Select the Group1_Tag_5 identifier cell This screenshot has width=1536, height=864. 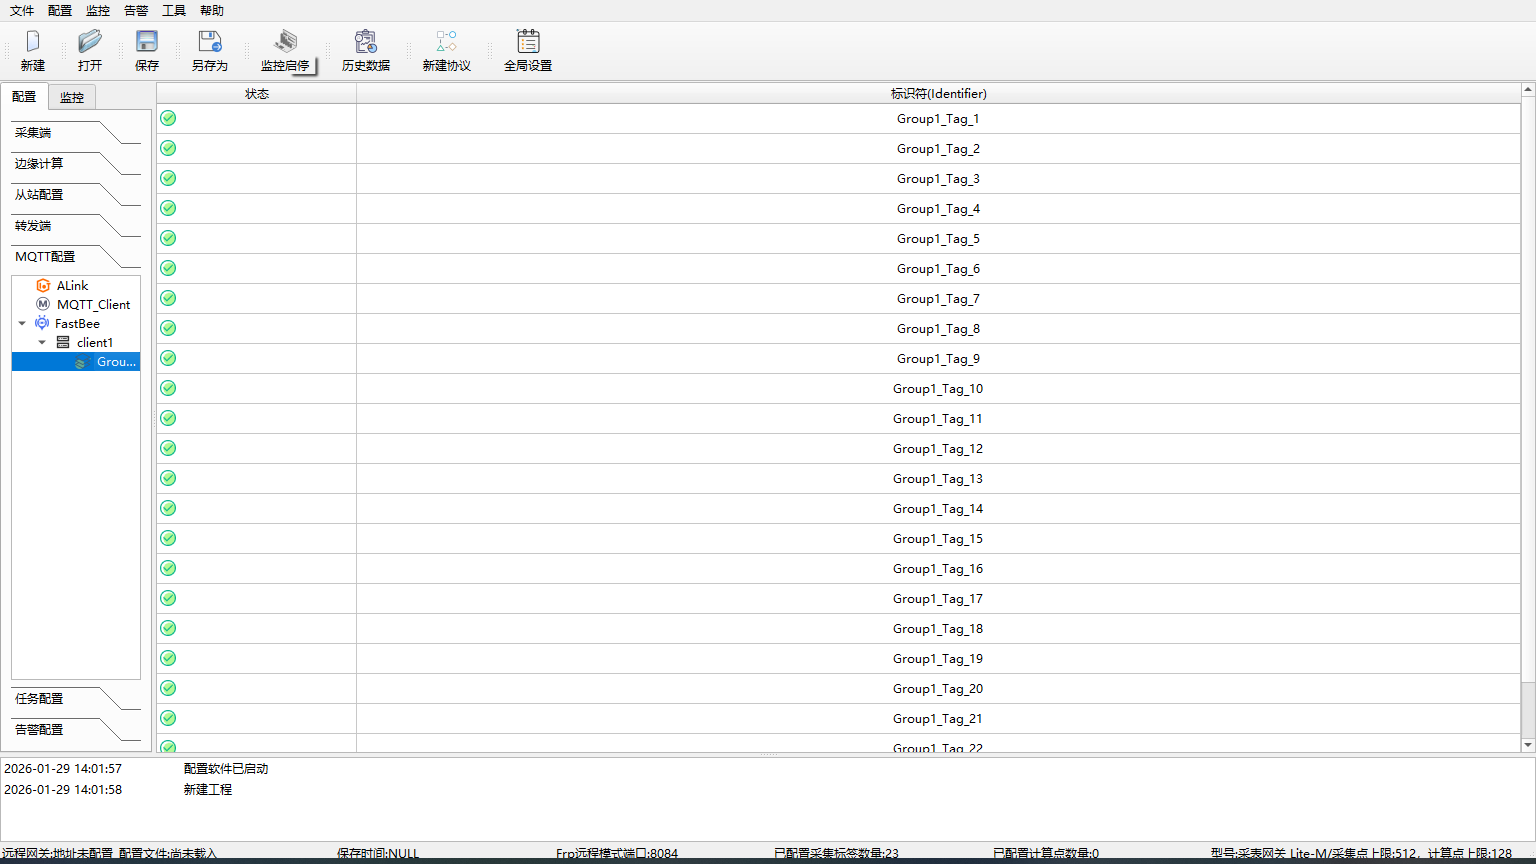(938, 239)
